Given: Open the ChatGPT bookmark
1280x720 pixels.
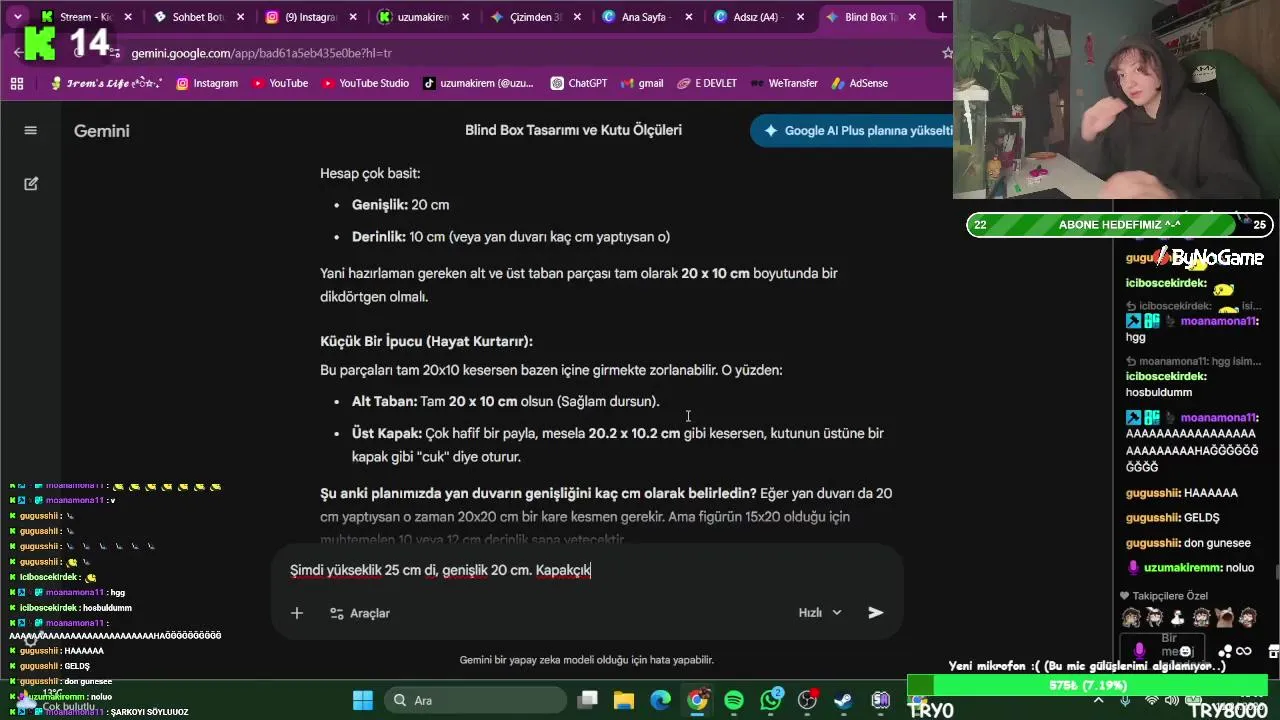Looking at the screenshot, I should [578, 84].
